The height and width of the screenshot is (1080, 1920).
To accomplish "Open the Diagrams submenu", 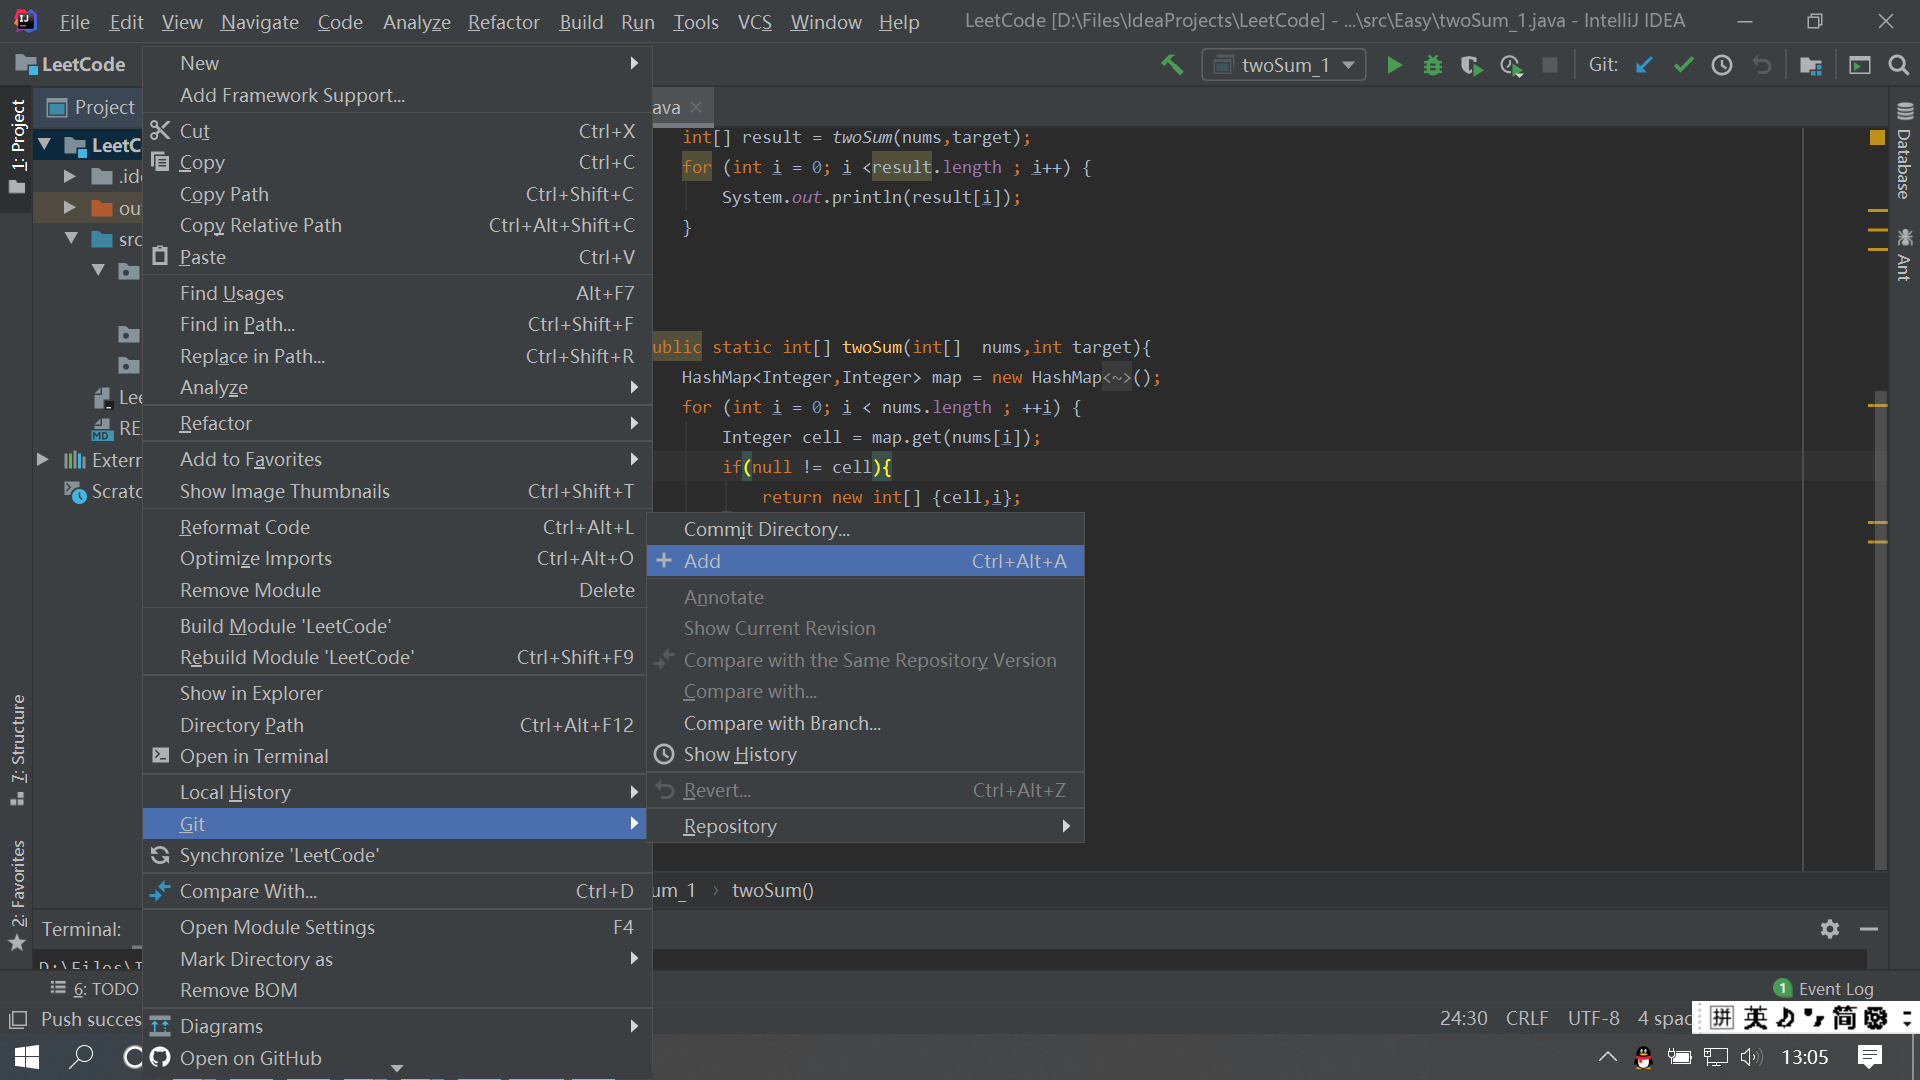I will [x=397, y=1026].
